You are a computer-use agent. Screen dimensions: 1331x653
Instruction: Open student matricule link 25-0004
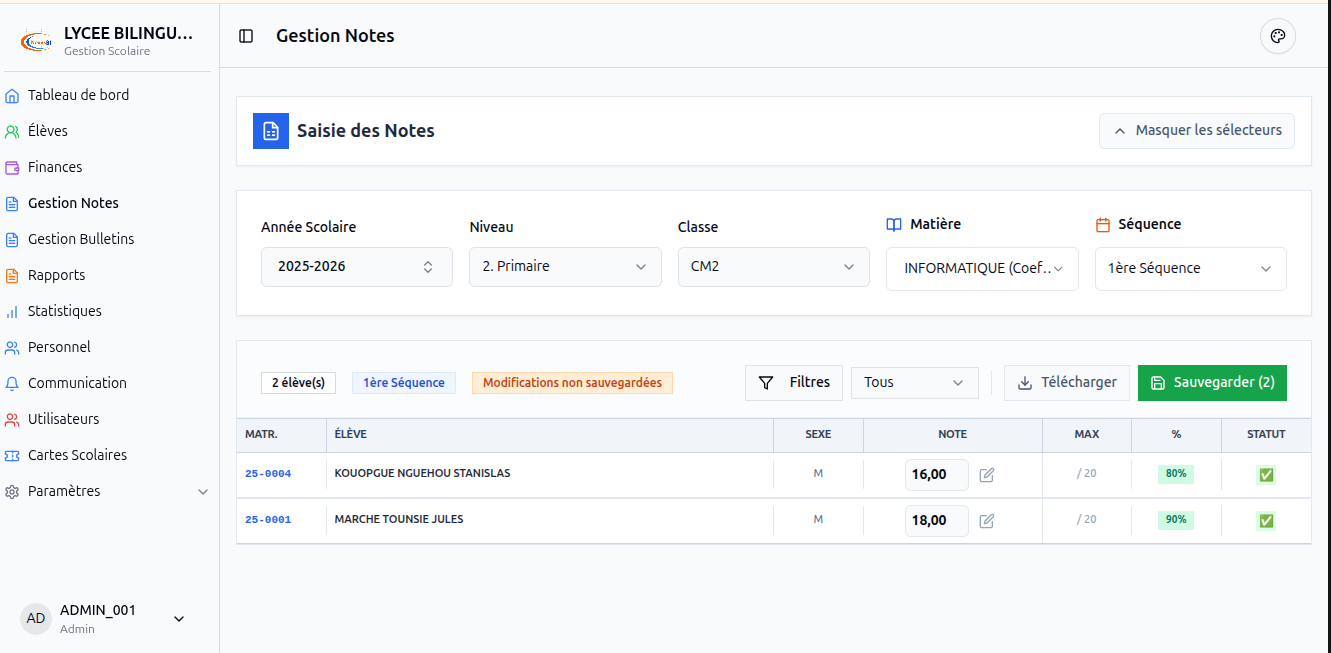pos(268,474)
